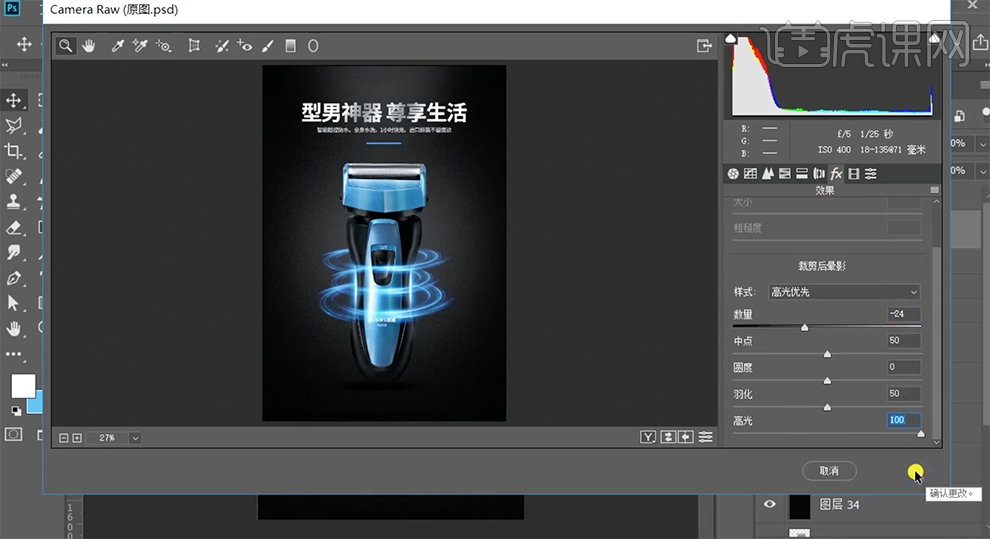
Task: Choose the Graduated Filter tool
Action: click(290, 46)
